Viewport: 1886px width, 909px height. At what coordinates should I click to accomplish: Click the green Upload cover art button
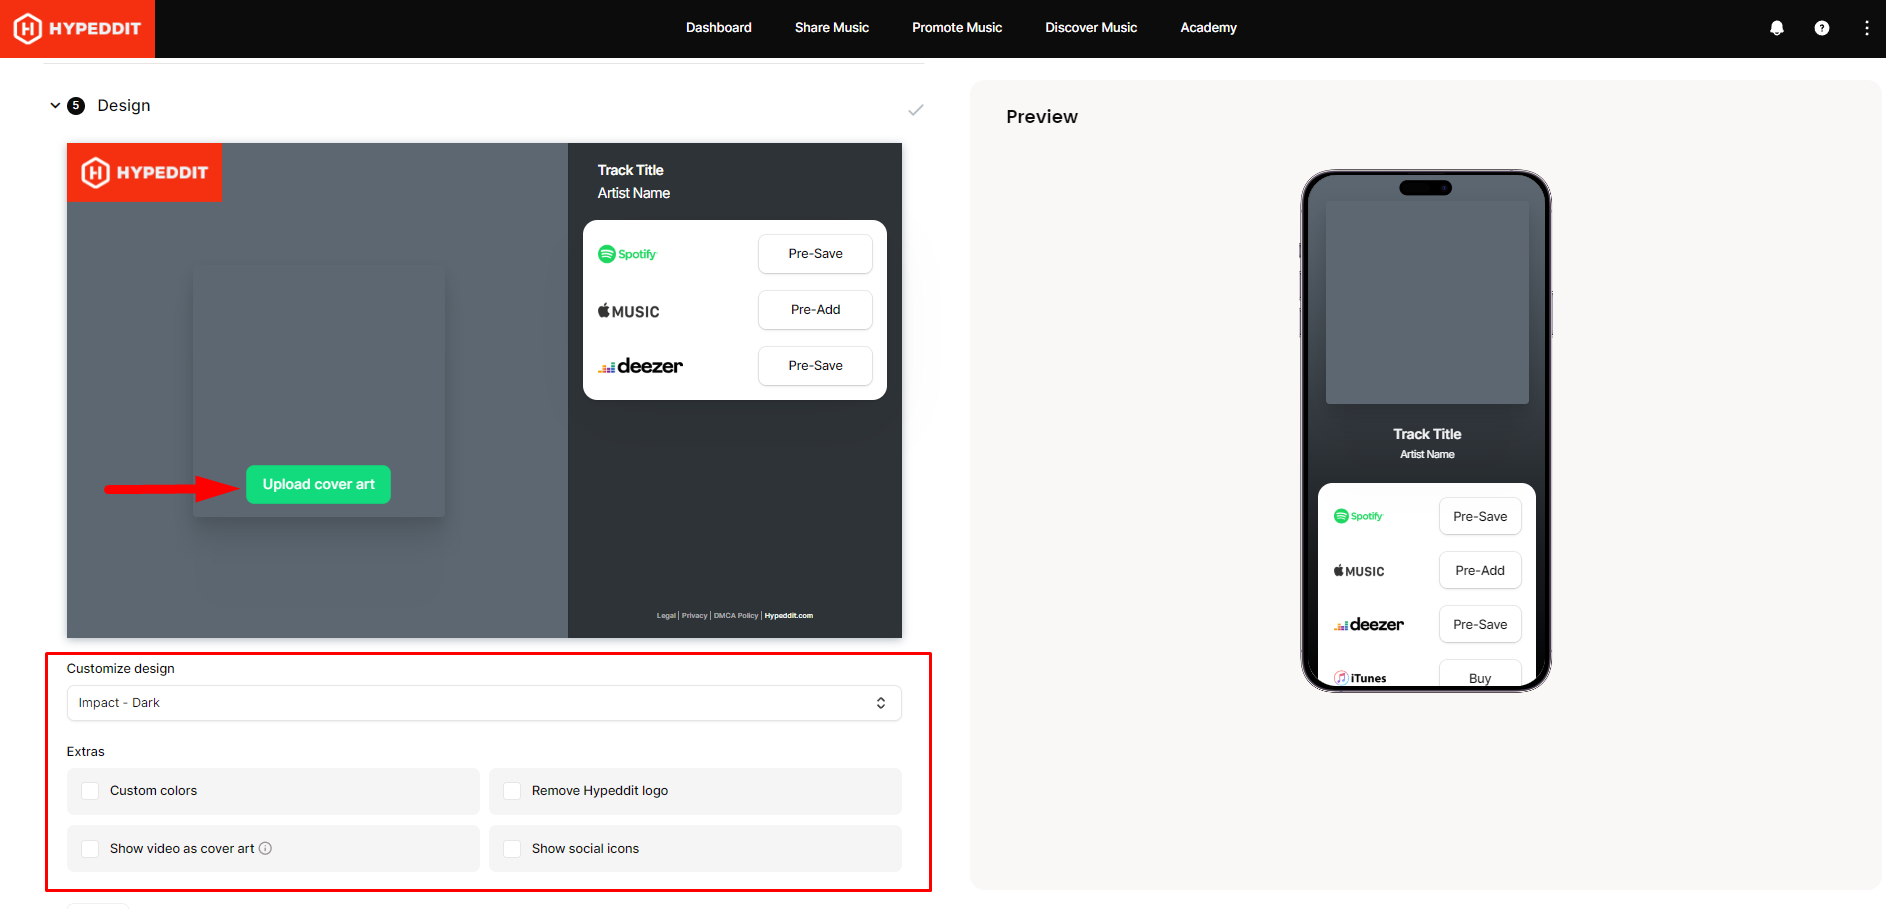point(318,484)
